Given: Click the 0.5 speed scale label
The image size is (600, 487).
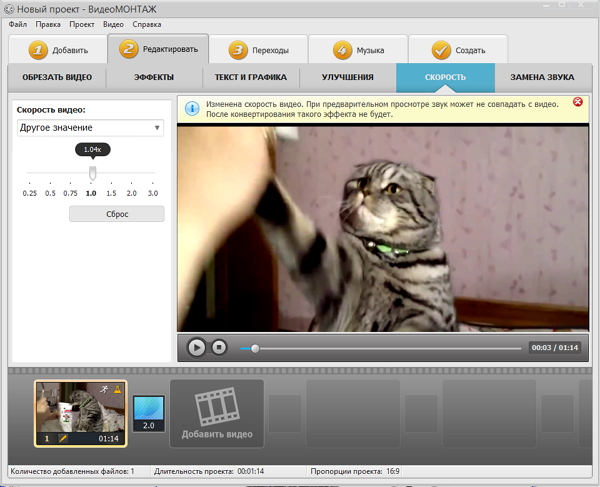Looking at the screenshot, I should pyautogui.click(x=50, y=193).
